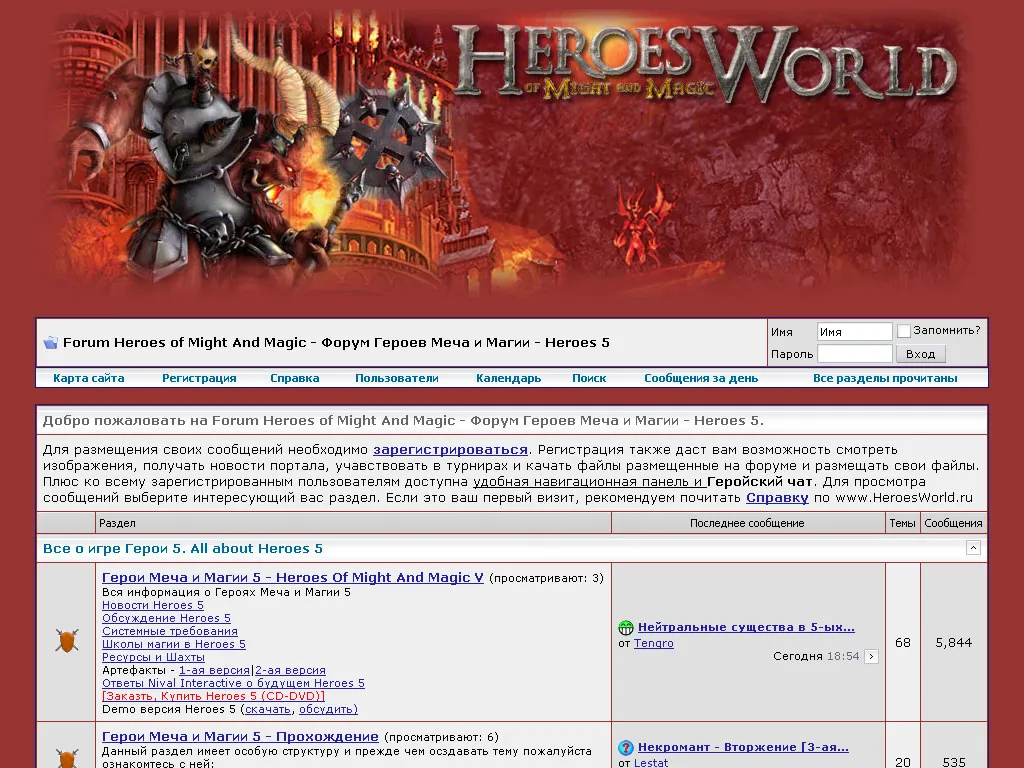Open the artifacts 2-ая версия link
This screenshot has height=768, width=1024.
click(290, 671)
